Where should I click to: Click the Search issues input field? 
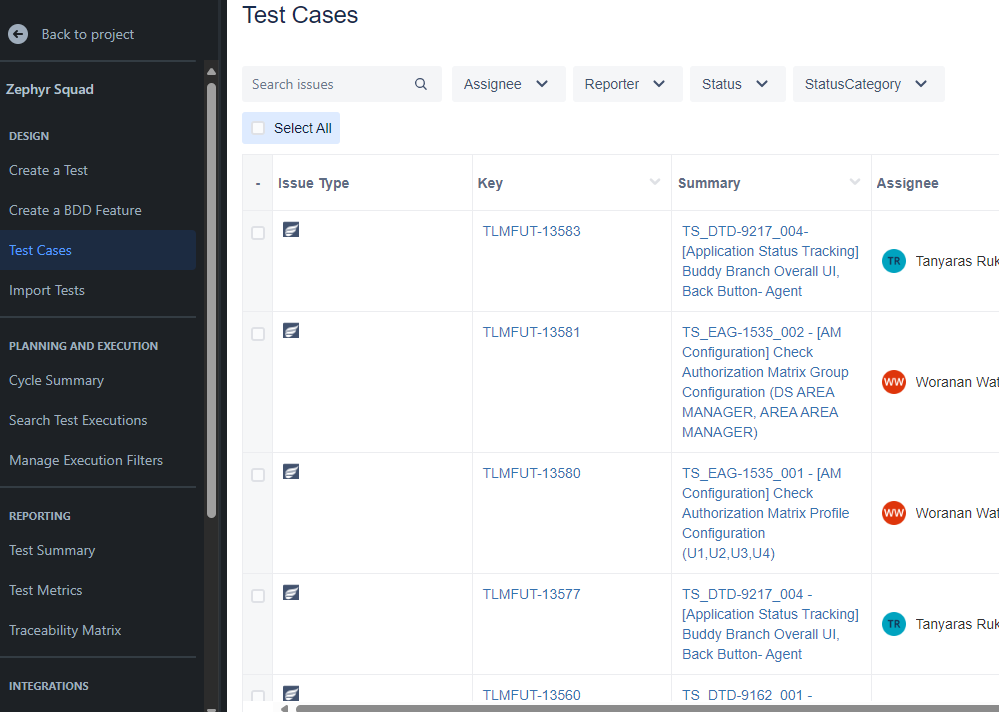pyautogui.click(x=328, y=84)
